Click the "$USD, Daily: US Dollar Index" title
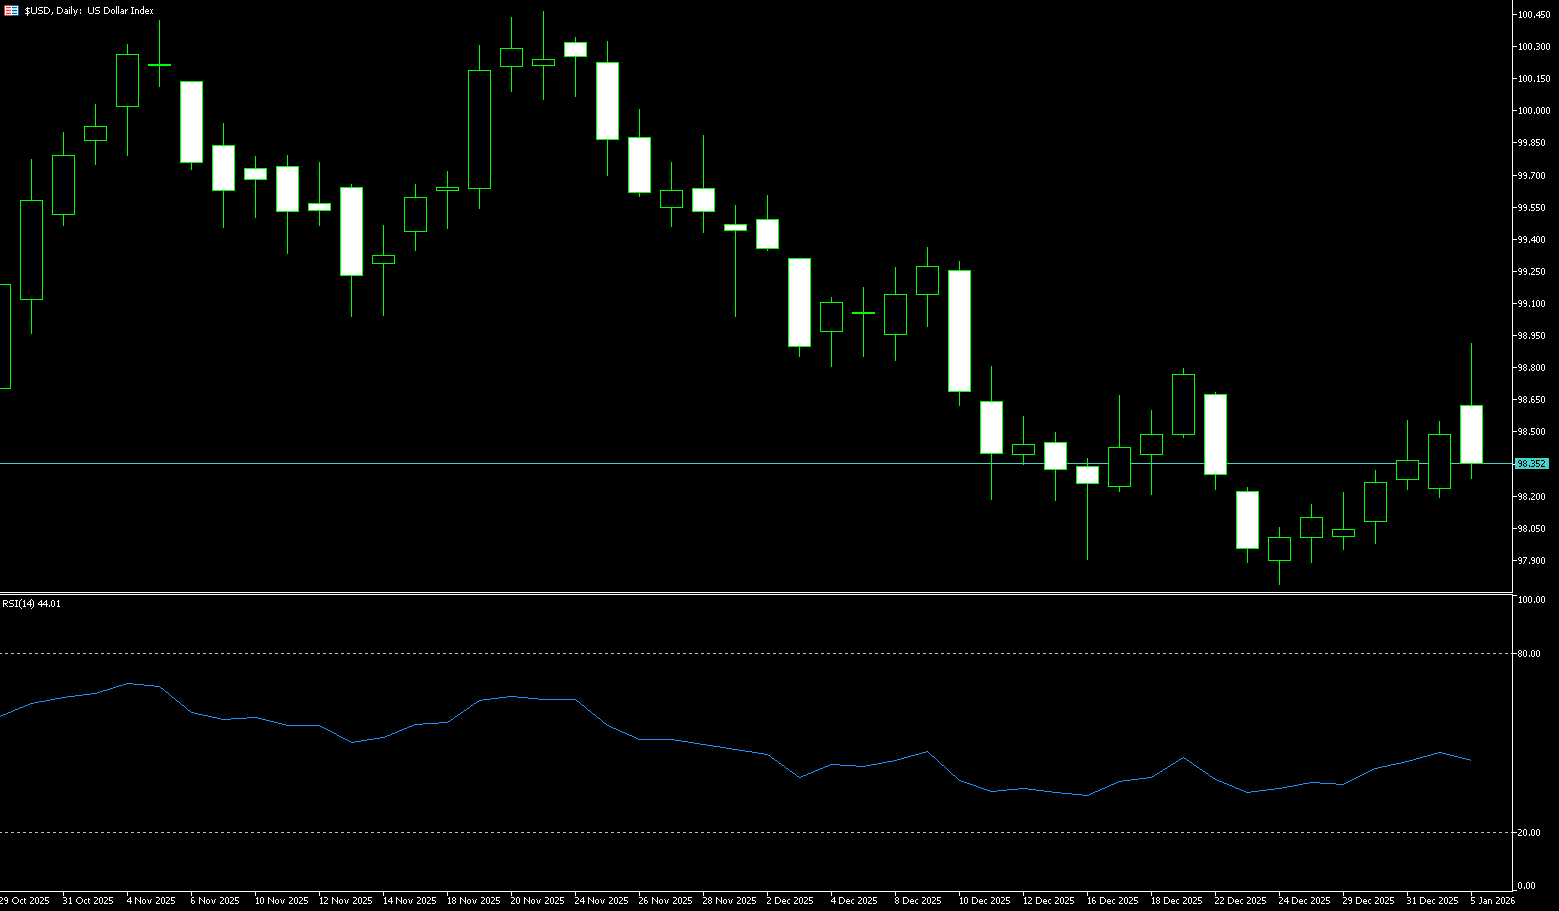This screenshot has width=1559, height=911. point(89,10)
